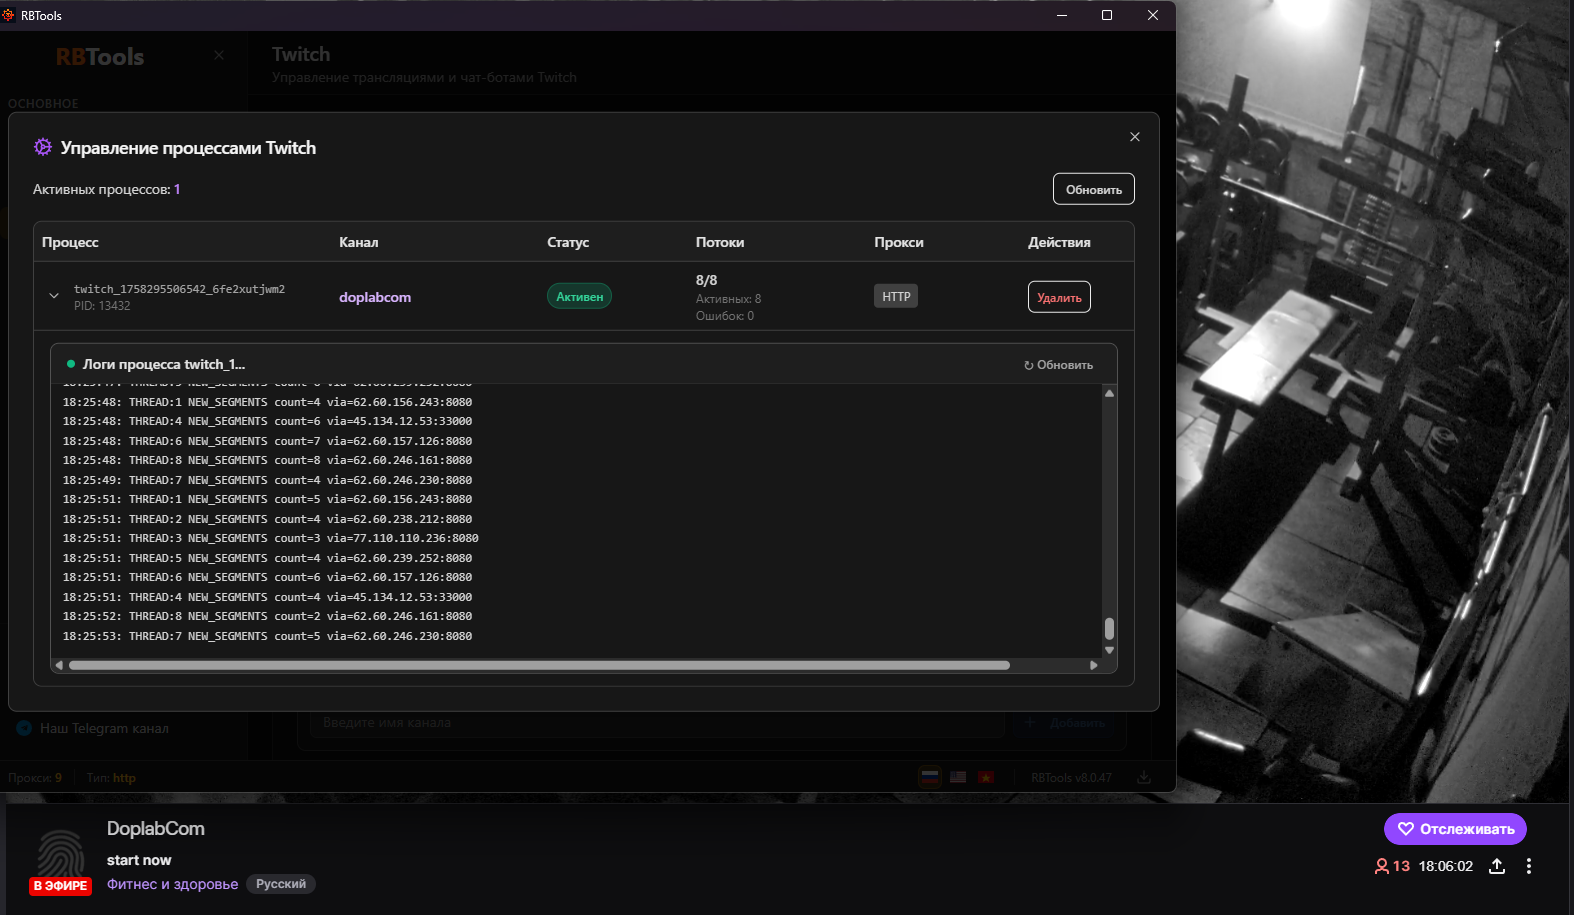This screenshot has height=915, width=1574.
Task: Click the download update icon near version
Action: coord(1143,777)
